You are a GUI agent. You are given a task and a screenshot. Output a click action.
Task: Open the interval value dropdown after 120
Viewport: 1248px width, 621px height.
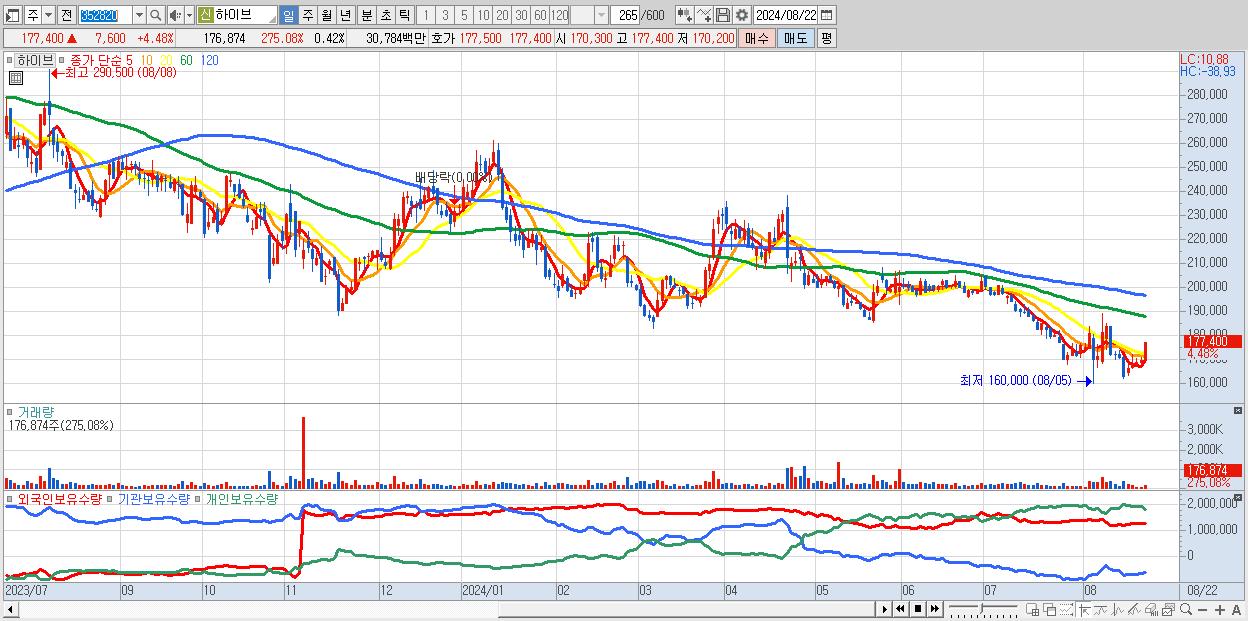(x=601, y=15)
